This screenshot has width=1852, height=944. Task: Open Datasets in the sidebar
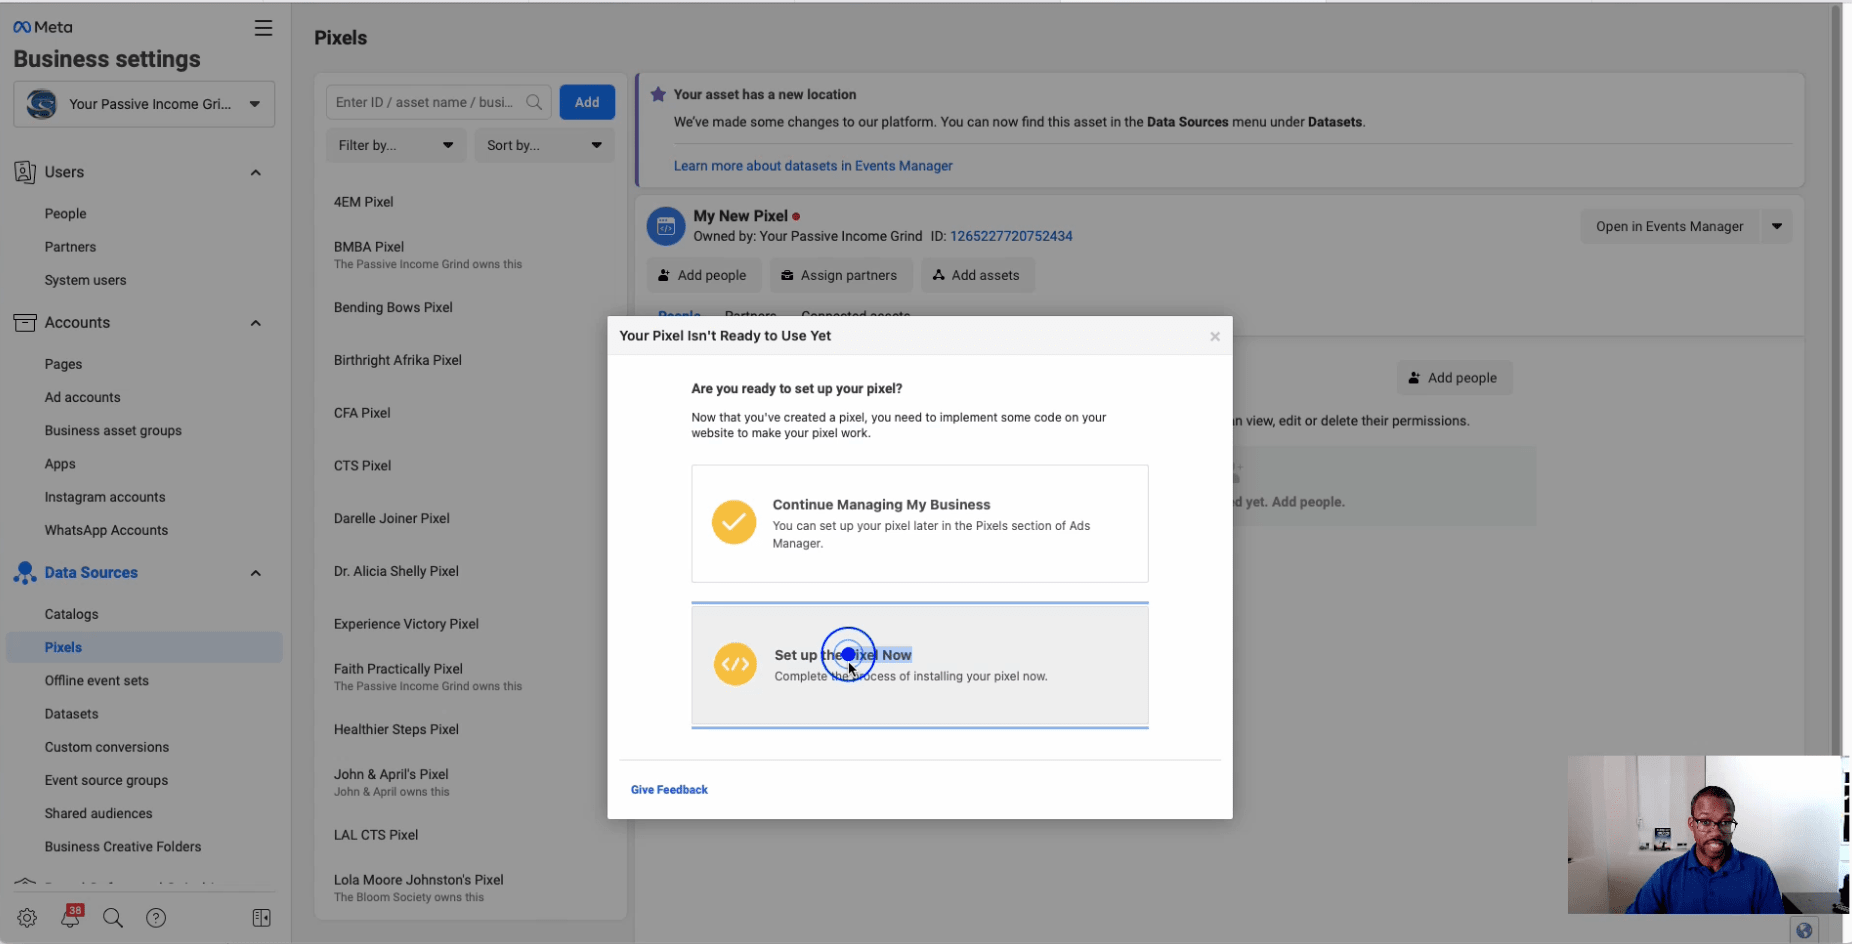[x=71, y=714]
